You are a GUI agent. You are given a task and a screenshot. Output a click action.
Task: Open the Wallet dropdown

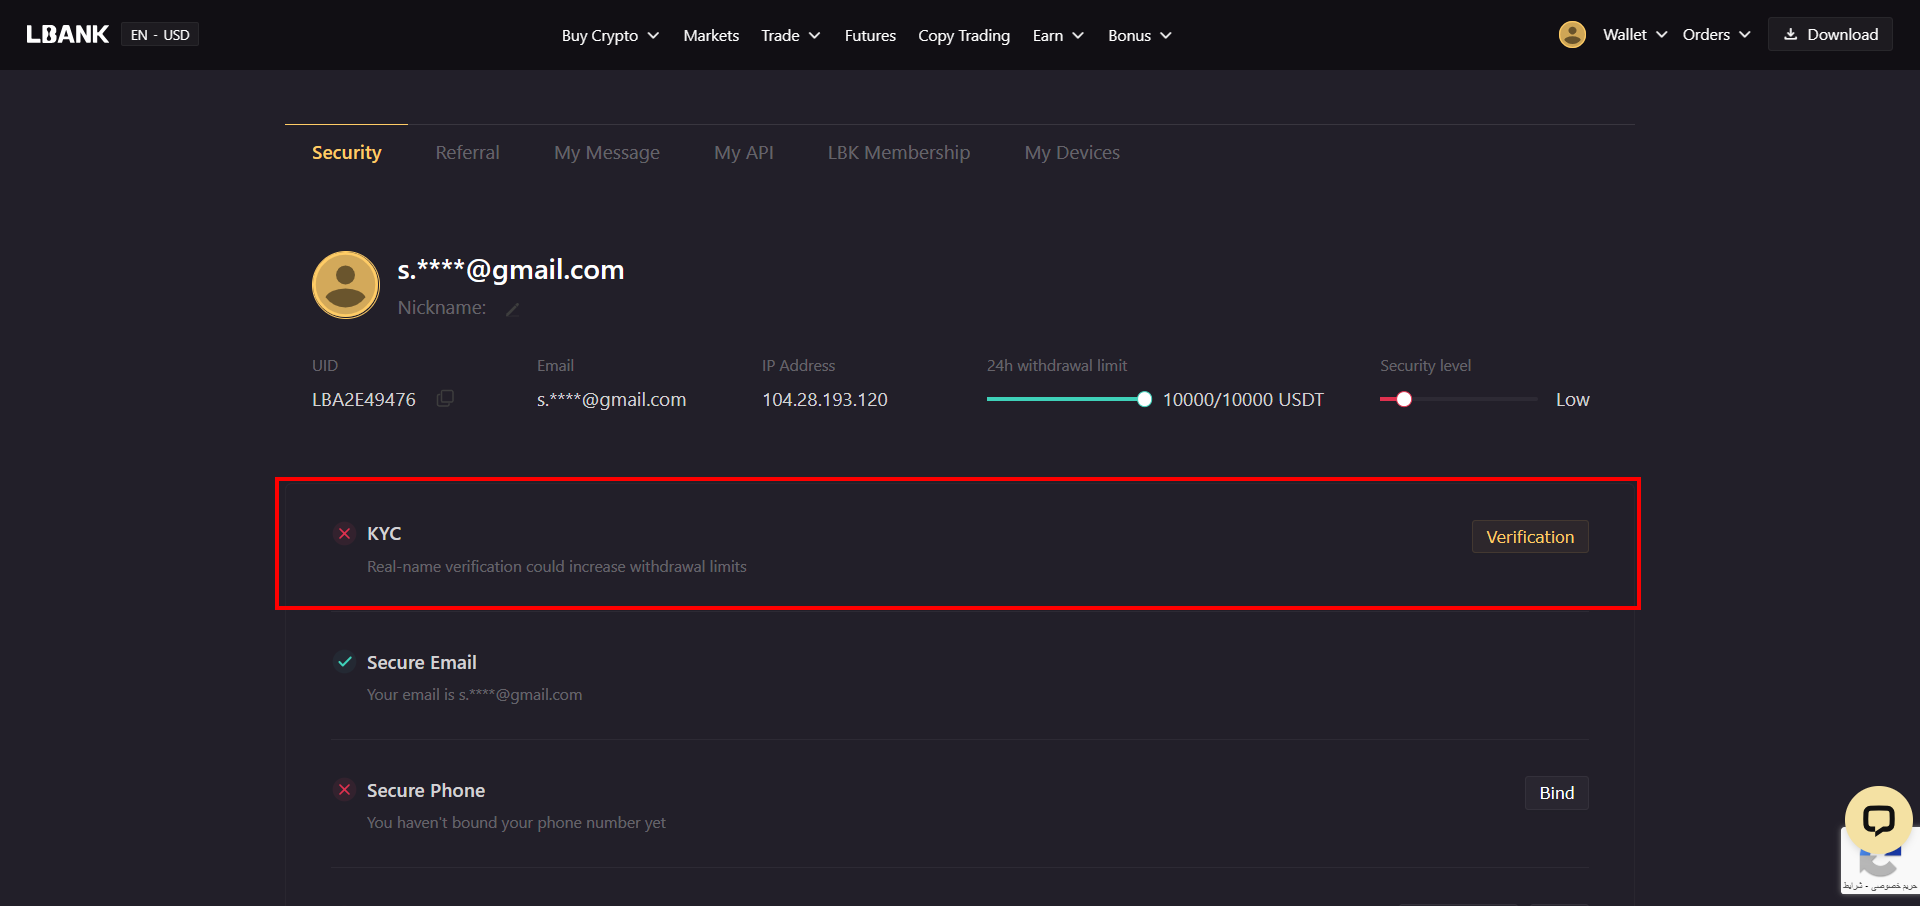tap(1635, 34)
